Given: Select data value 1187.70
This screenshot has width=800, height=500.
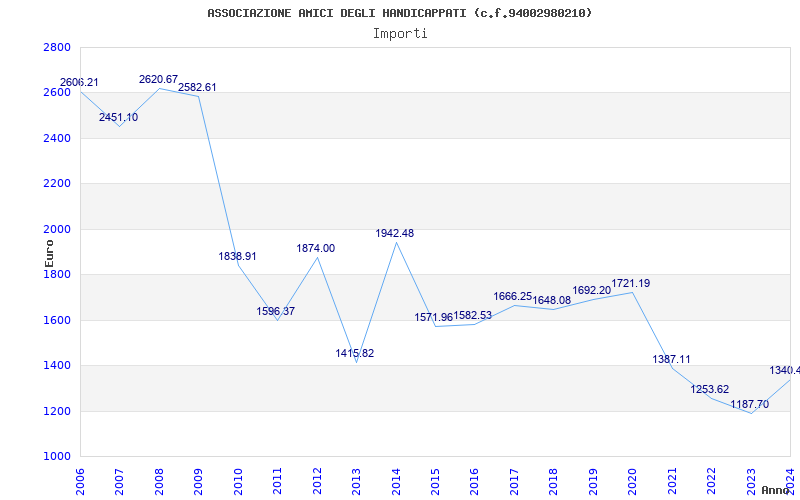Looking at the screenshot, I should [x=749, y=405].
